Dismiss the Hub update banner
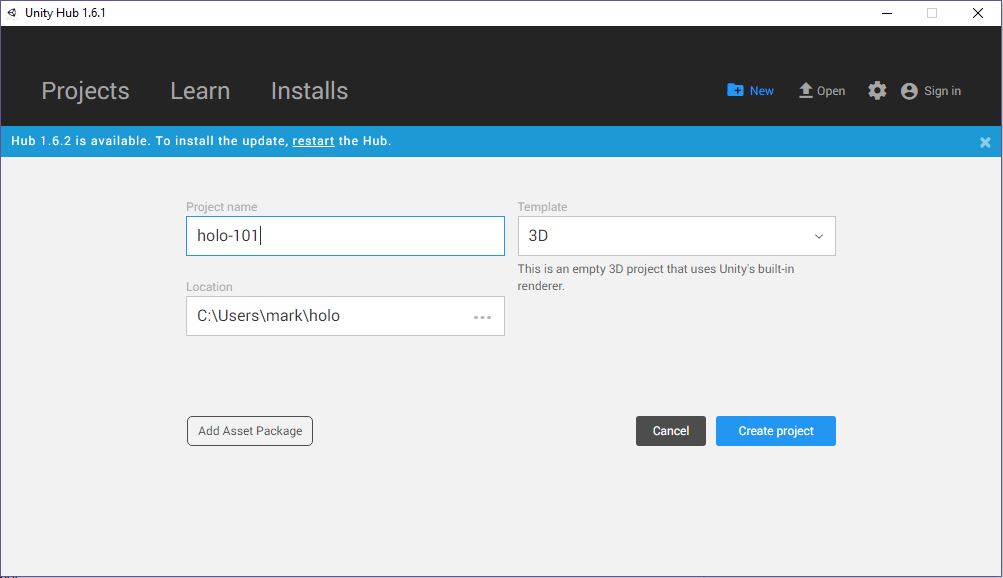This screenshot has height=578, width=1003. point(985,142)
